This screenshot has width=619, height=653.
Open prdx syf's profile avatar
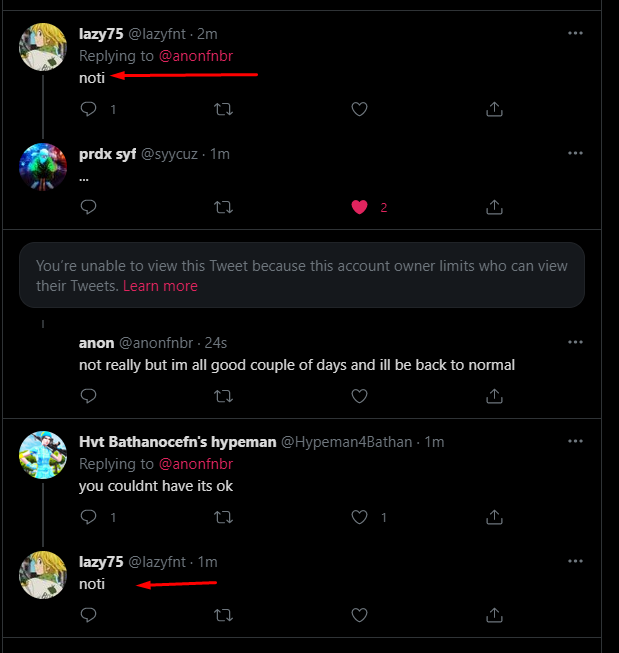click(43, 167)
